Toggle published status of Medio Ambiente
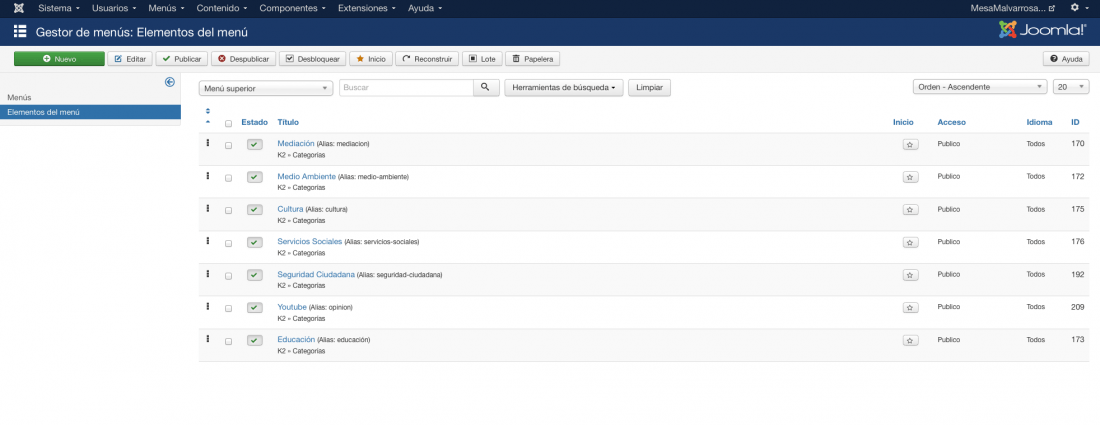Screen dimensions: 1100x425 (x=255, y=177)
